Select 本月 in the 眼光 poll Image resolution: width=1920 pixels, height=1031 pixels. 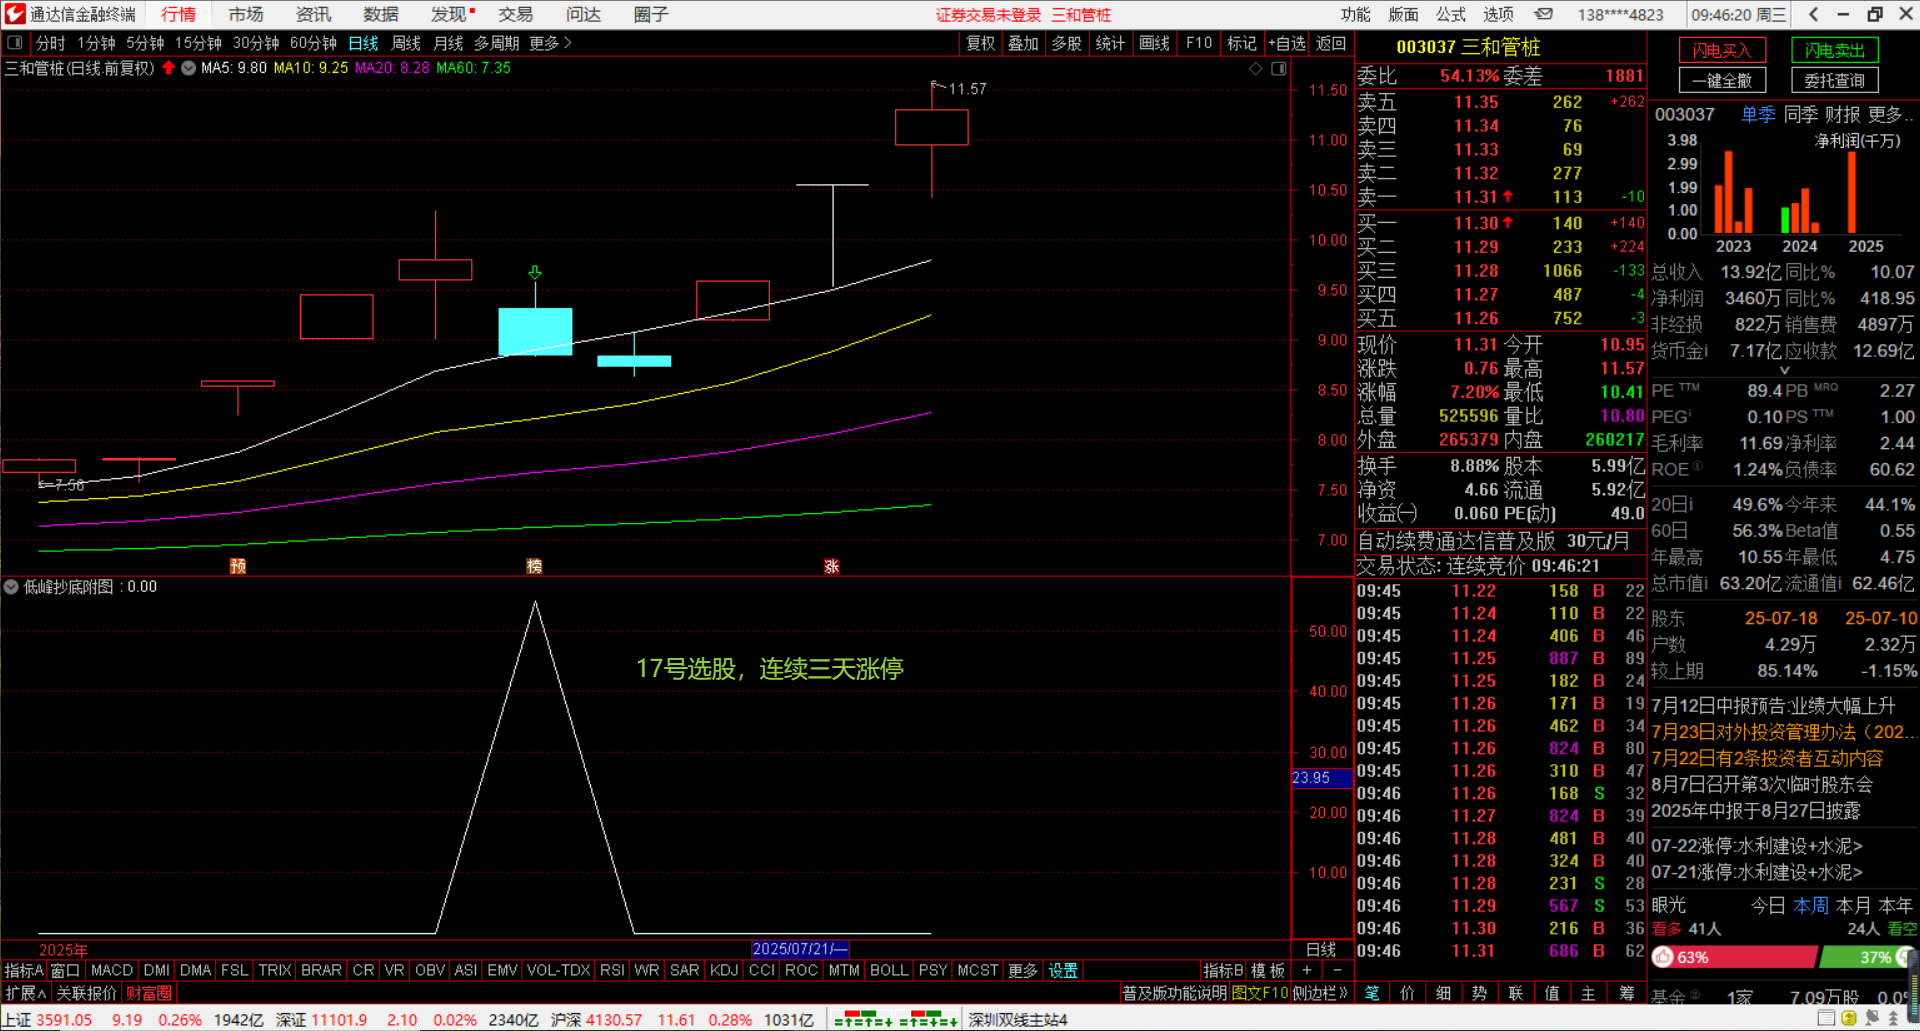point(1853,905)
